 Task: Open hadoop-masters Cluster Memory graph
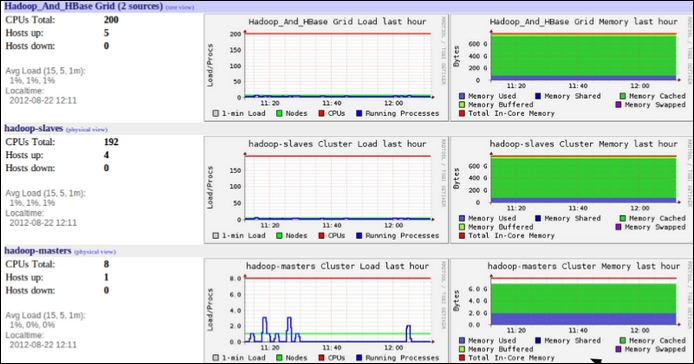571,311
